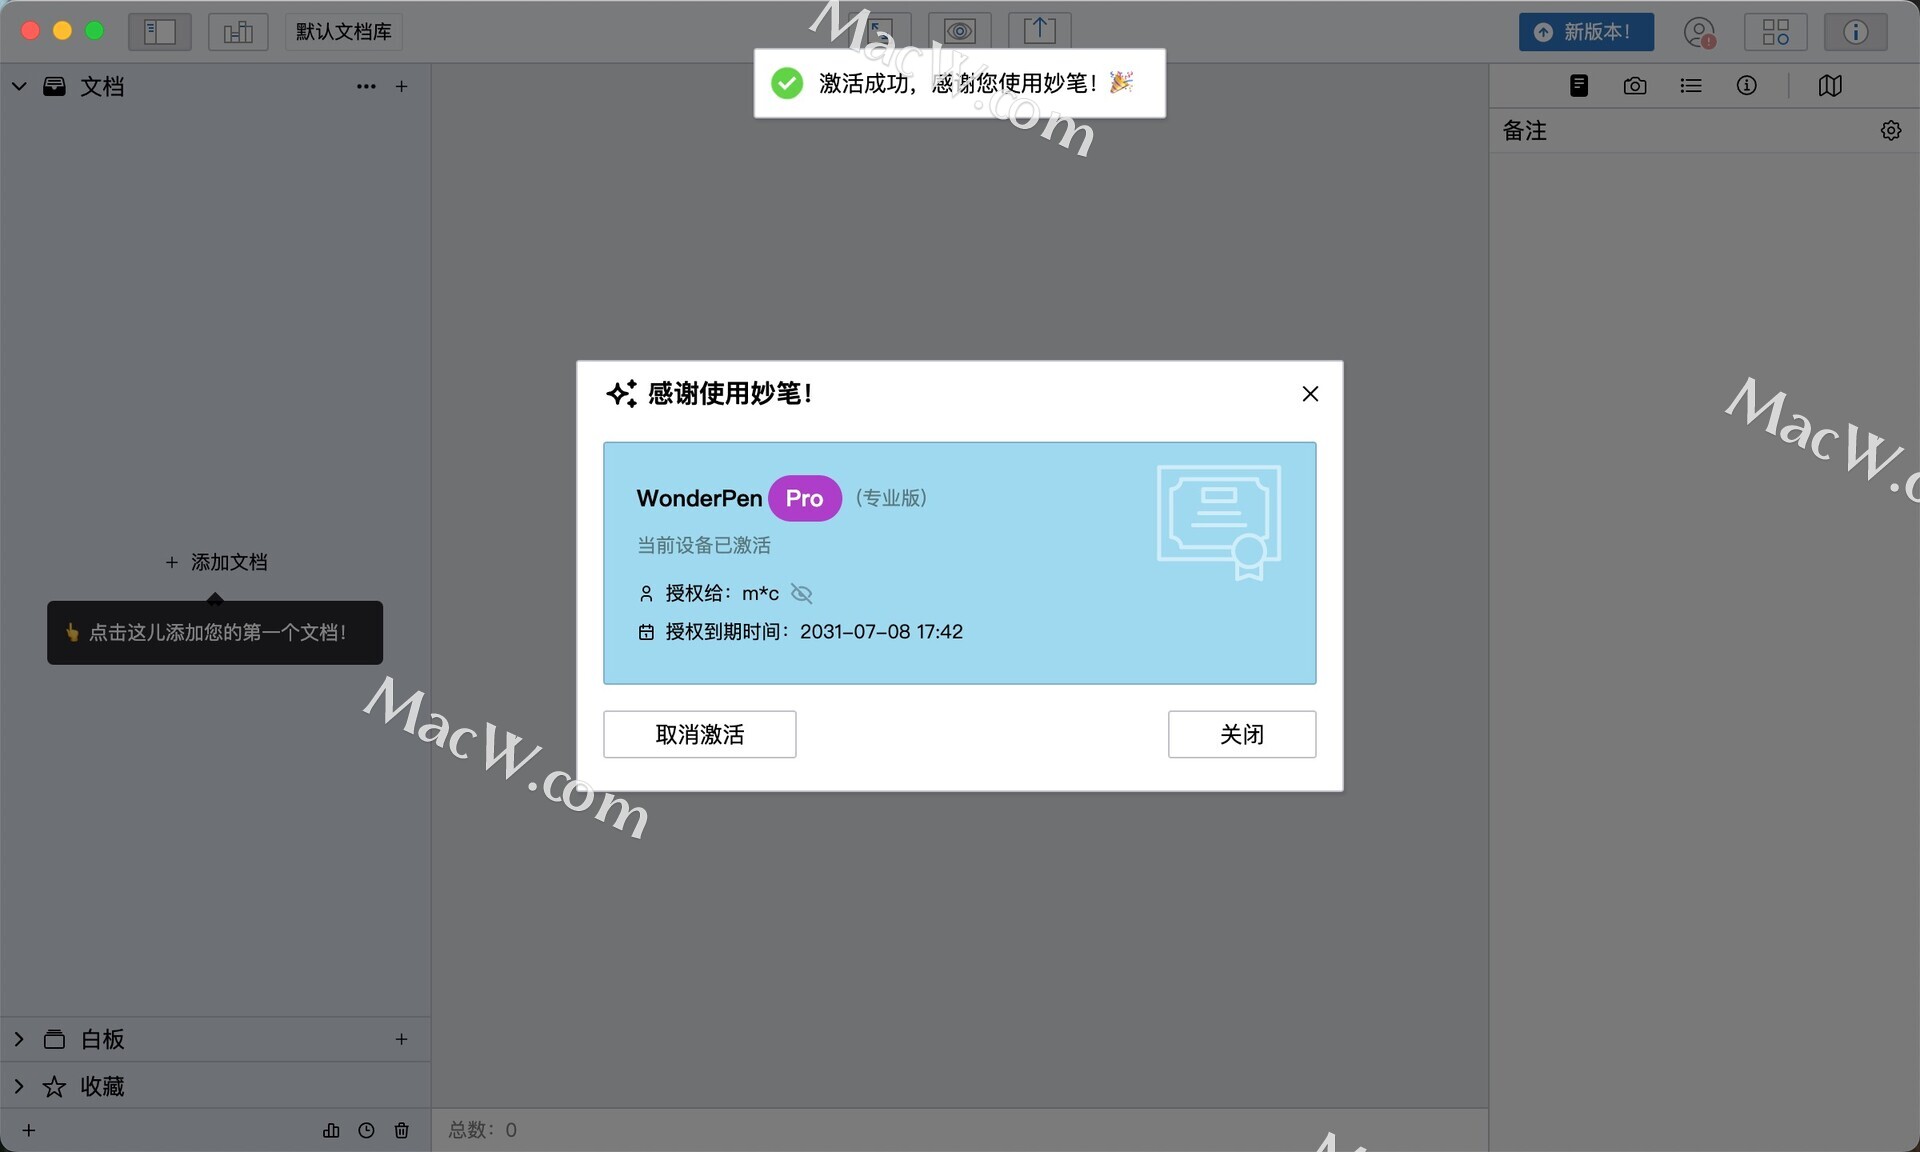The image size is (1920, 1152).
Task: Select the document info tab icon
Action: coord(1747,86)
